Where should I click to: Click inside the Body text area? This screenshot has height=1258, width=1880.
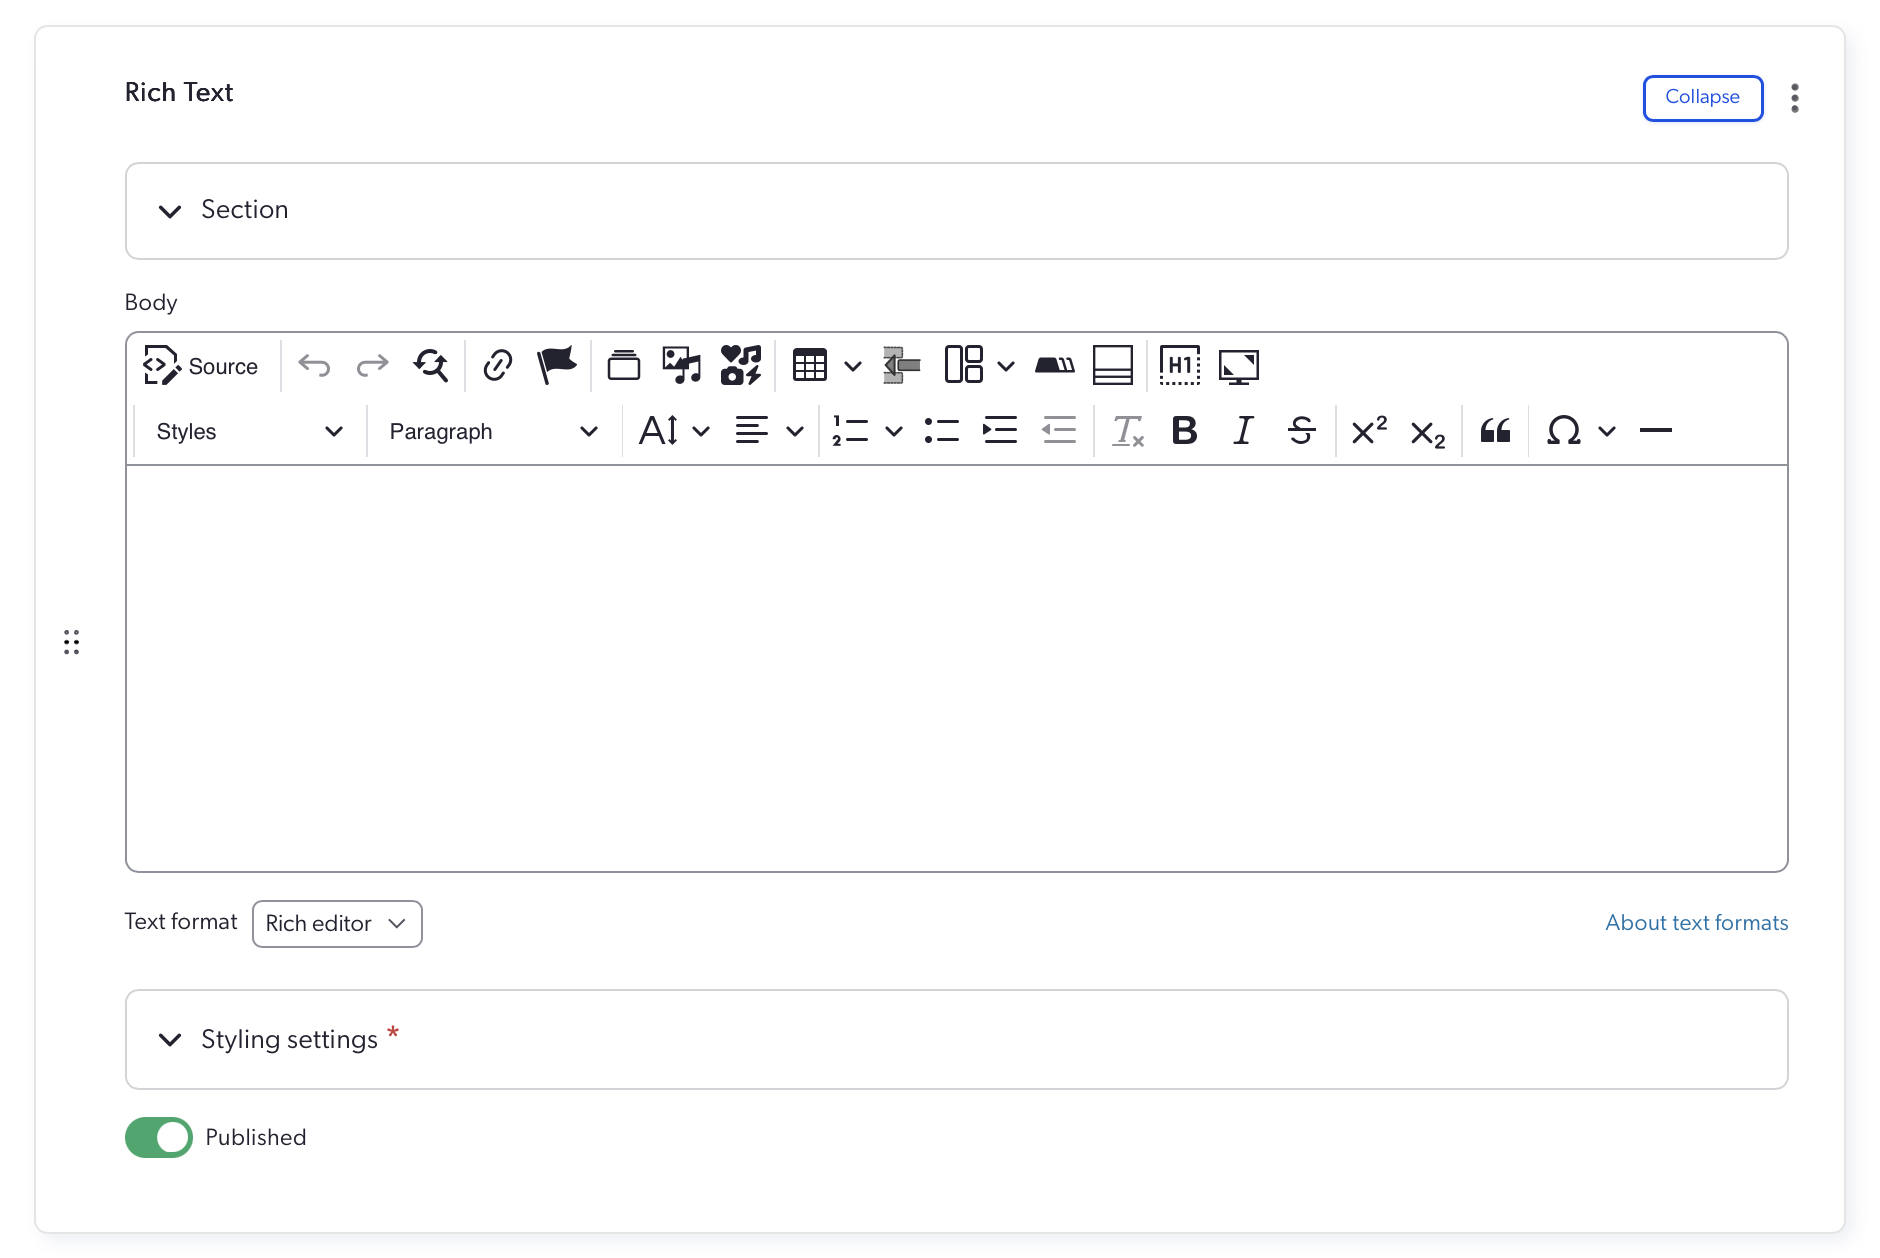click(x=956, y=668)
